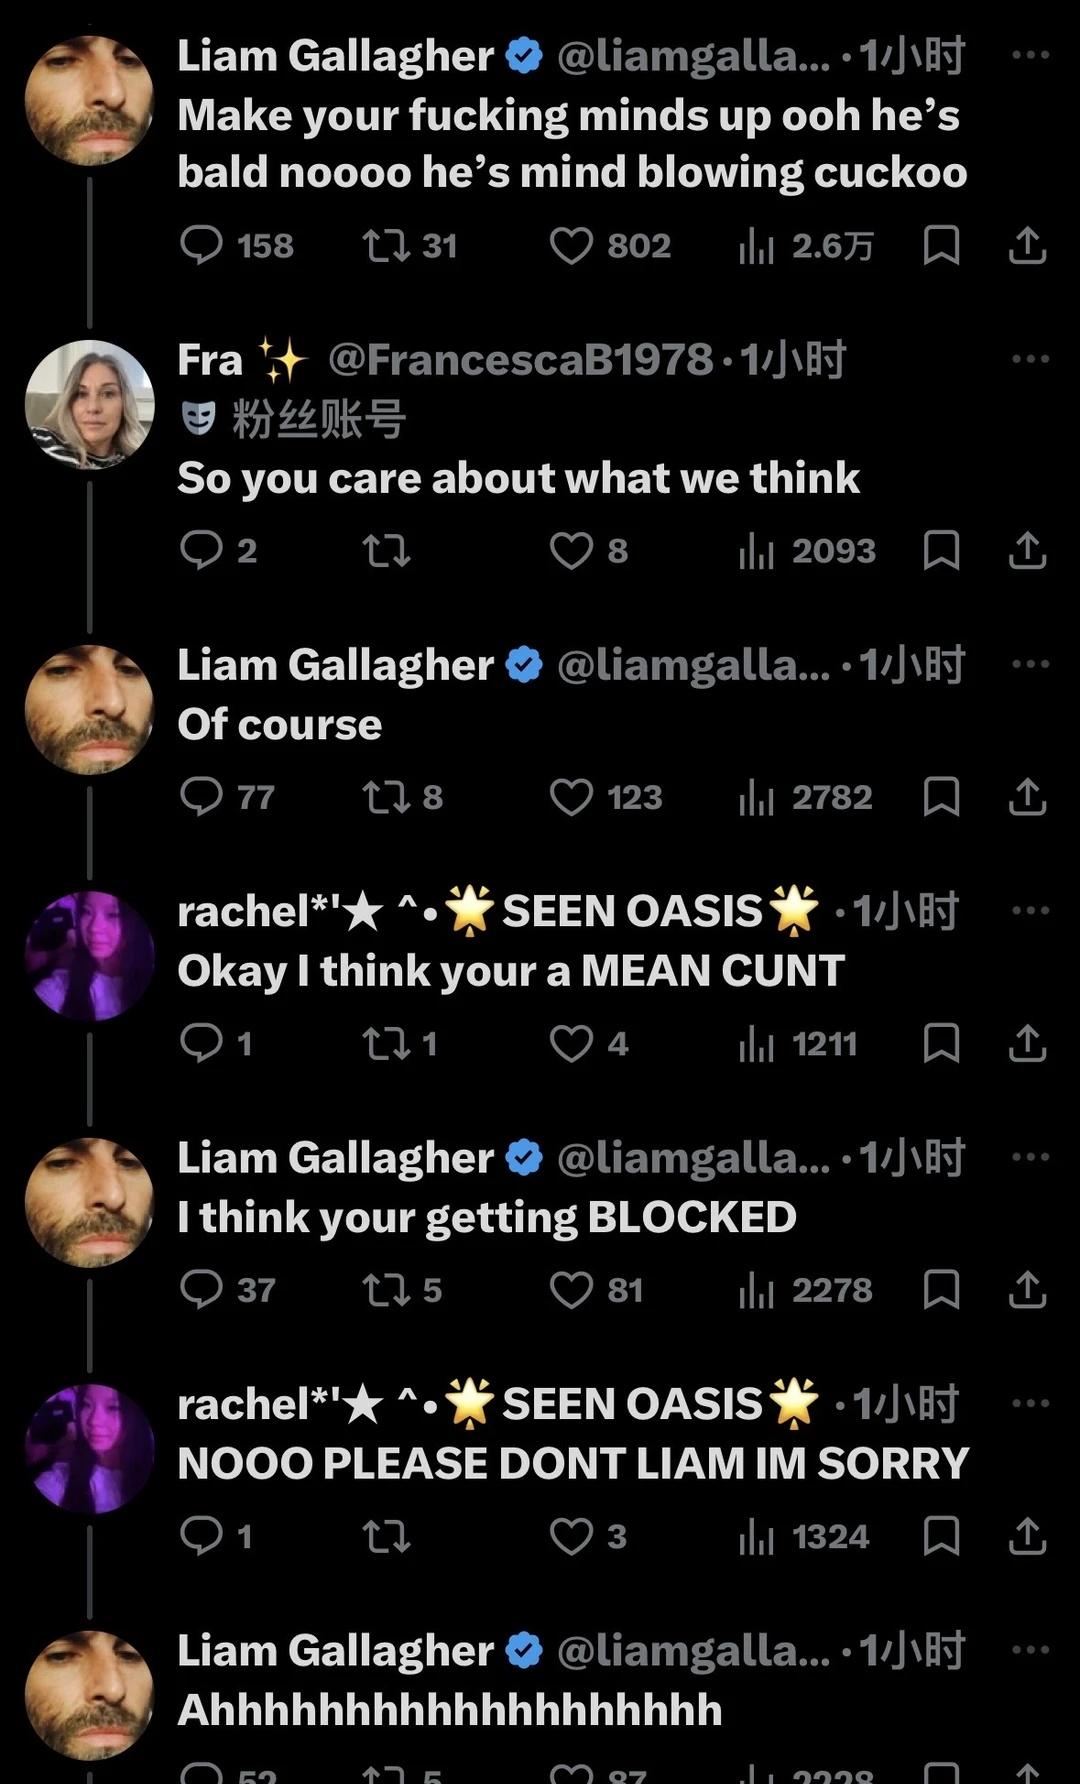Open rachel's purple avatar on 'MEAN' tweet
The image size is (1080, 1784).
tap(90, 956)
